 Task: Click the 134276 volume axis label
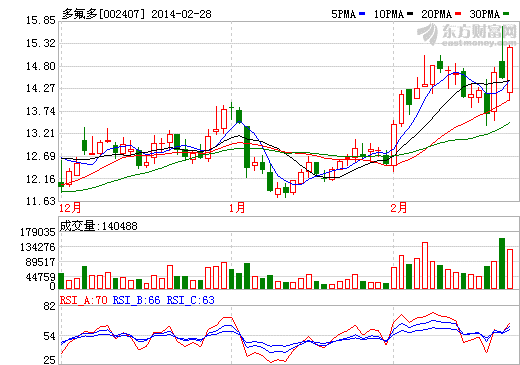(x=38, y=247)
